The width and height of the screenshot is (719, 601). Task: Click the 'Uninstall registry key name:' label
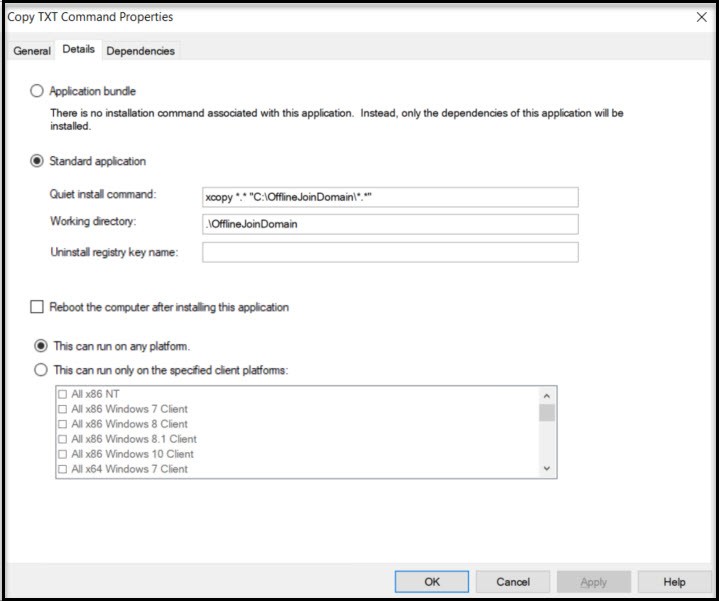click(114, 252)
